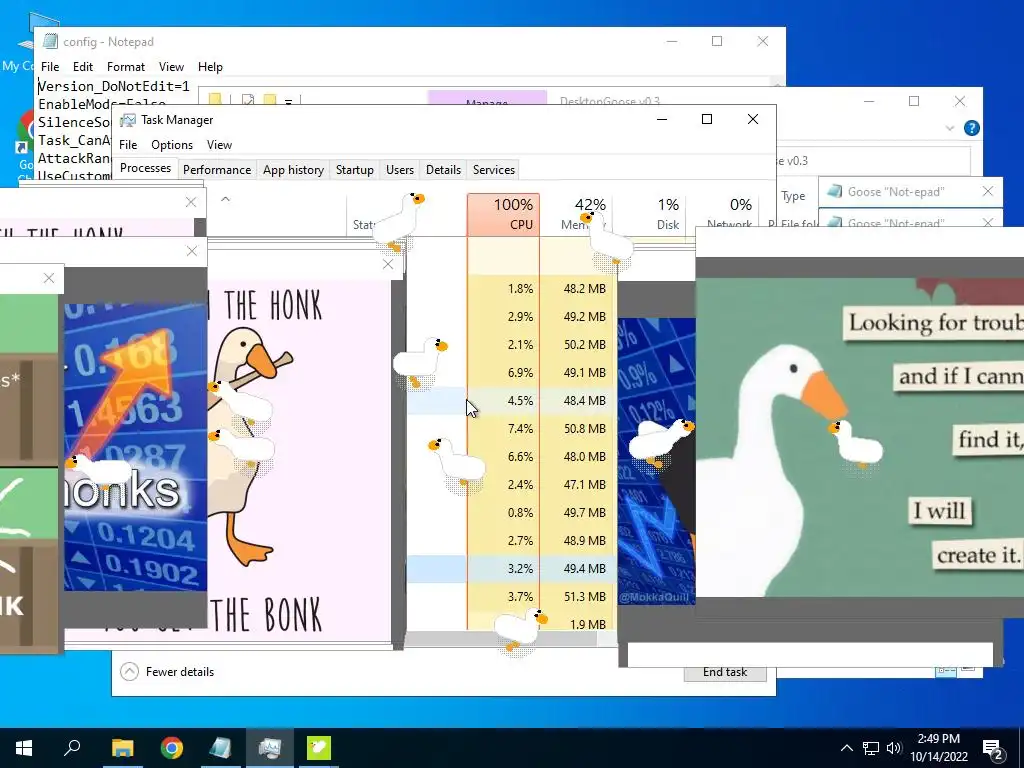Switch to the Performance tab
This screenshot has height=768, width=1024.
[x=217, y=170]
